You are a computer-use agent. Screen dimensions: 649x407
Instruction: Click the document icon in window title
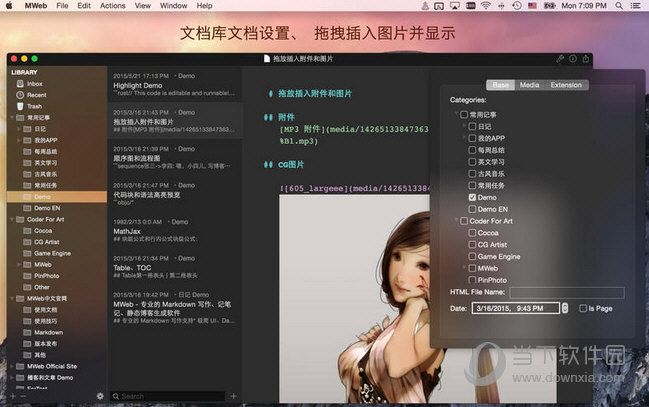[267, 59]
